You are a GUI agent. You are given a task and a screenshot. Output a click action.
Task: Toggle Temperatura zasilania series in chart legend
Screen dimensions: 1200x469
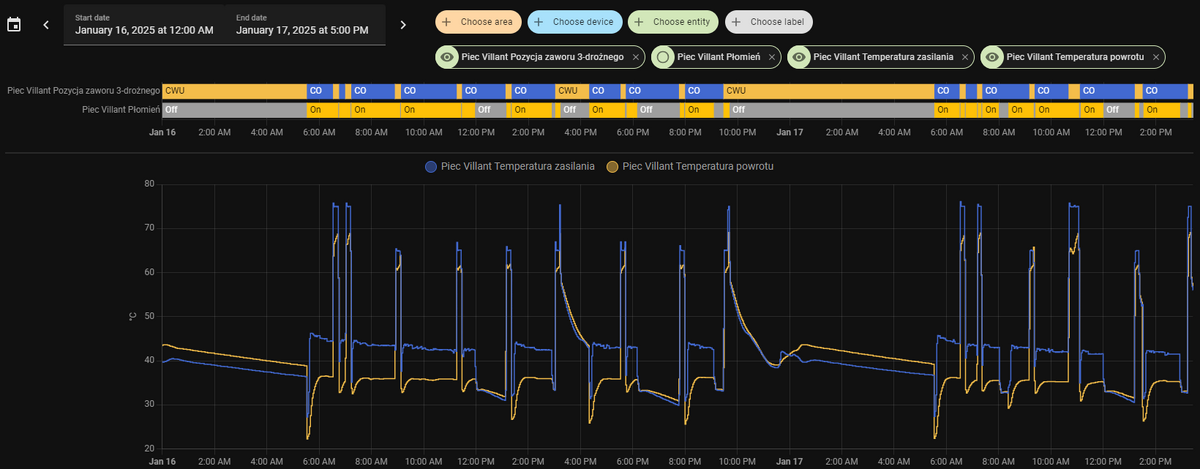coord(510,166)
